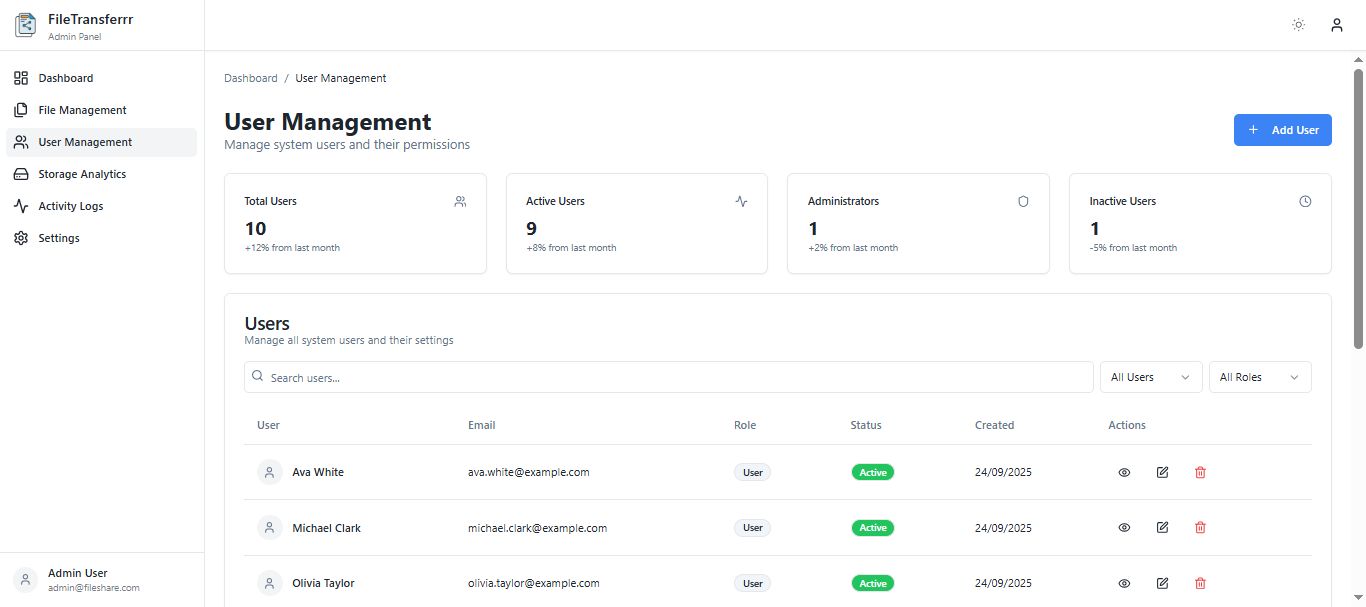Edit Olivia Taylor with pencil icon
Image resolution: width=1366 pixels, height=607 pixels.
1162,583
